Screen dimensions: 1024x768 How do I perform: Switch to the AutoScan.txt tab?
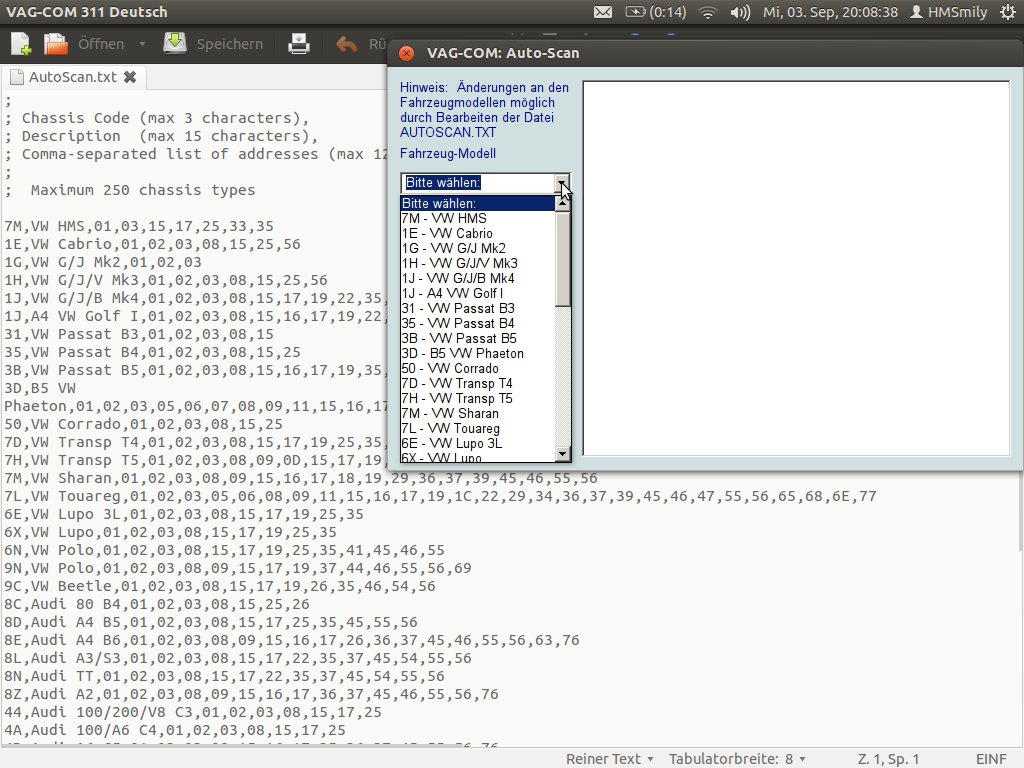click(x=72, y=77)
